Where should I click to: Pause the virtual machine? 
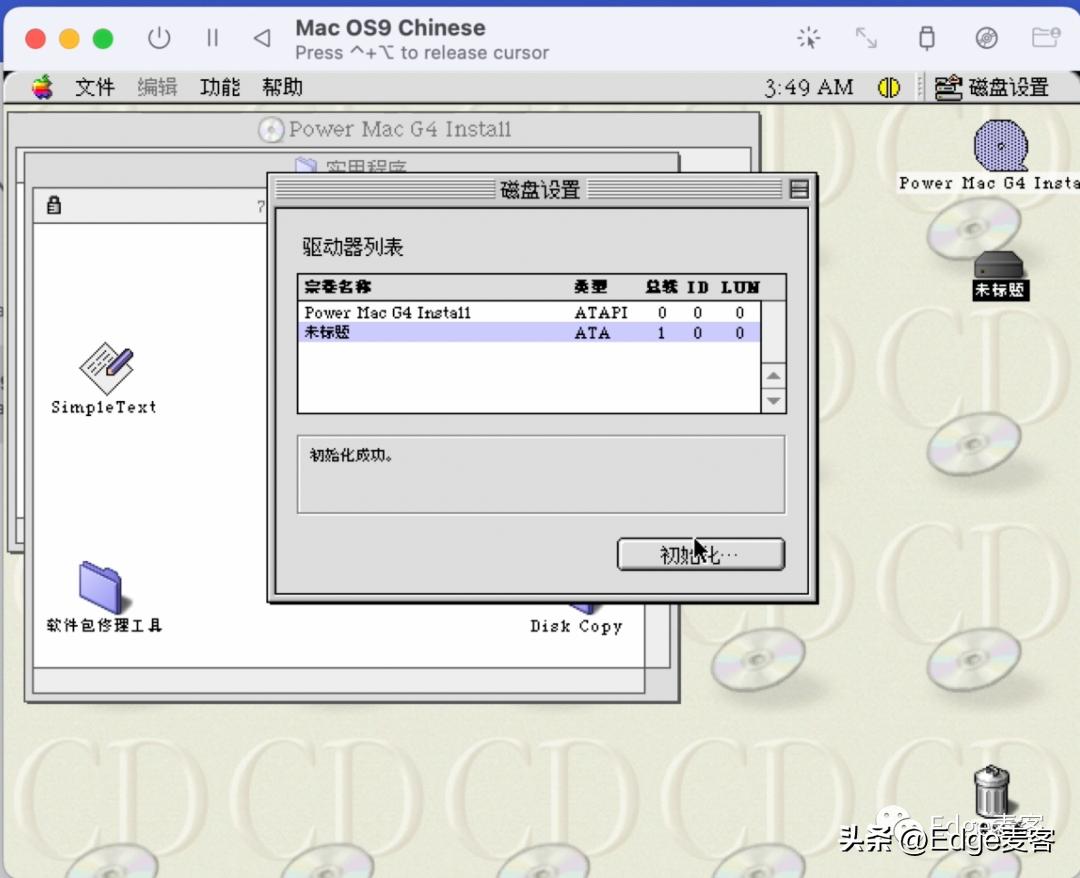212,38
